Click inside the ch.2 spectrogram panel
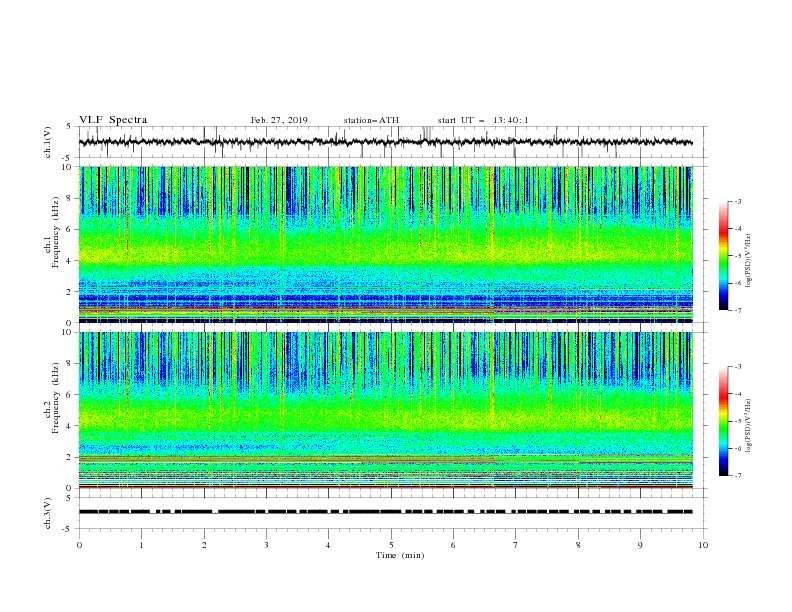The width and height of the screenshot is (792, 612). coord(385,410)
